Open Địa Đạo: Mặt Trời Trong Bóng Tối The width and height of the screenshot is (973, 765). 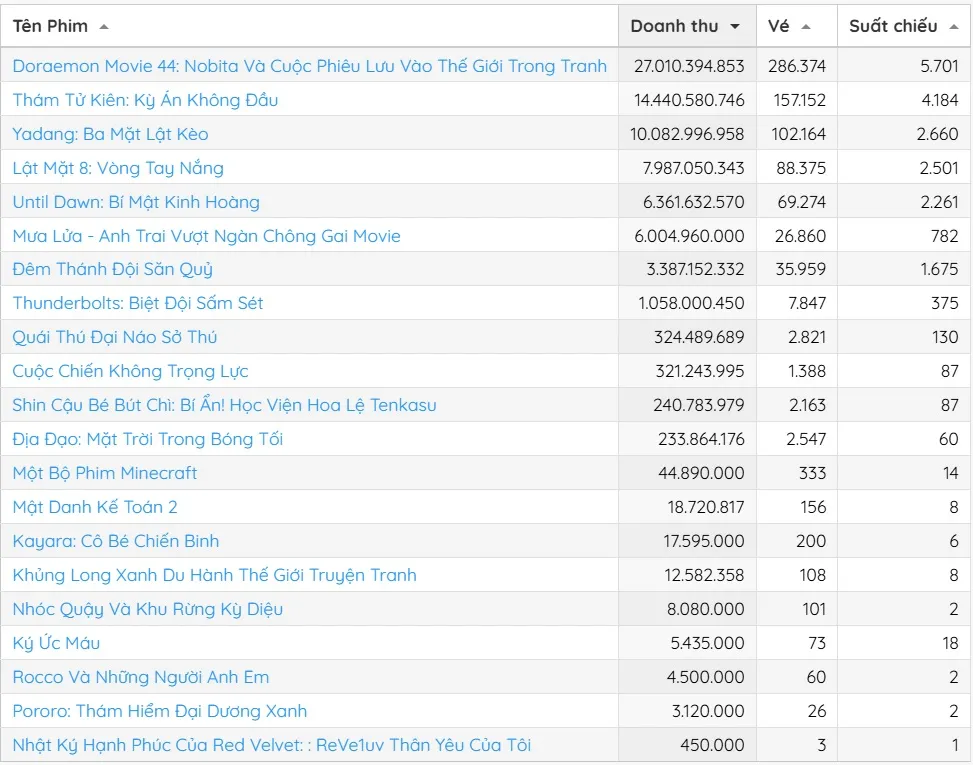click(147, 439)
